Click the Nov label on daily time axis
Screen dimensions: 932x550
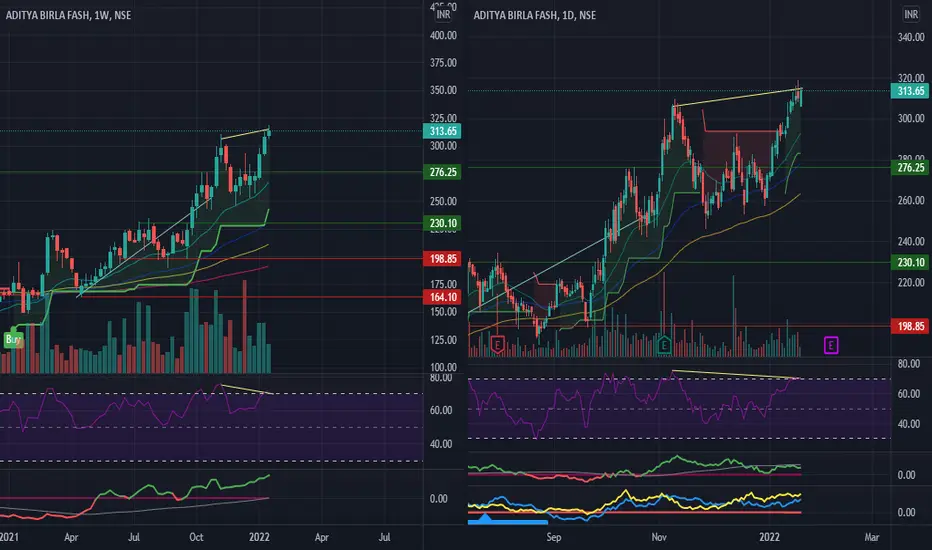click(x=659, y=537)
